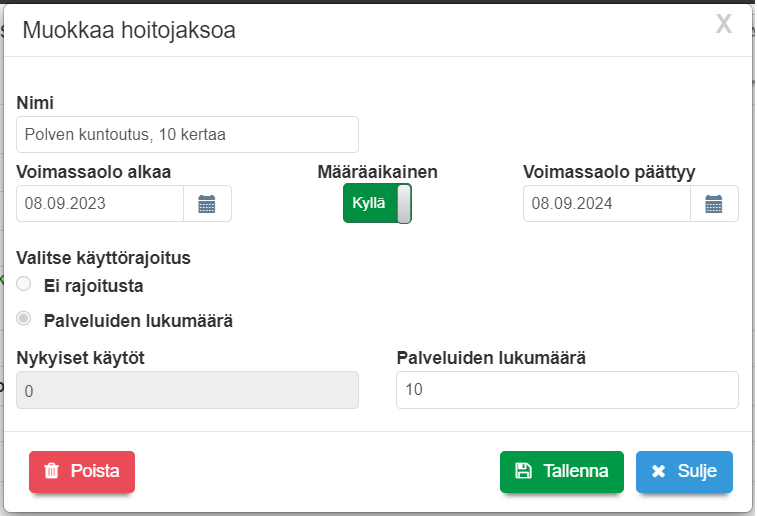Click the greyed Nykyiset käytöt field

click(187, 390)
